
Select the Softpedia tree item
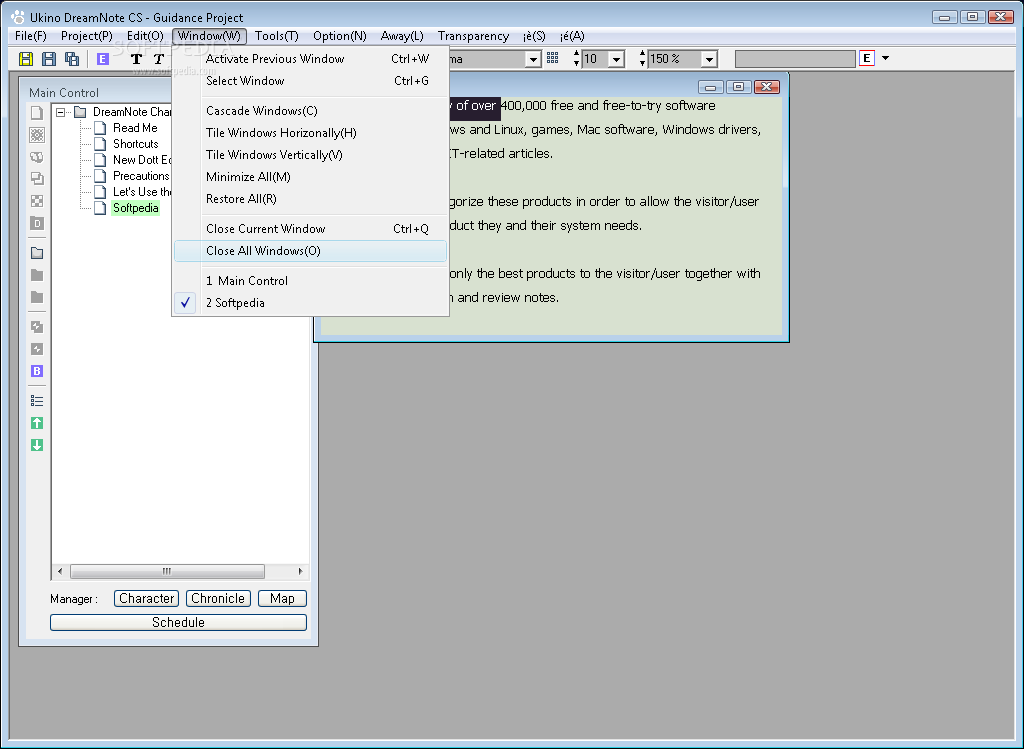point(136,208)
